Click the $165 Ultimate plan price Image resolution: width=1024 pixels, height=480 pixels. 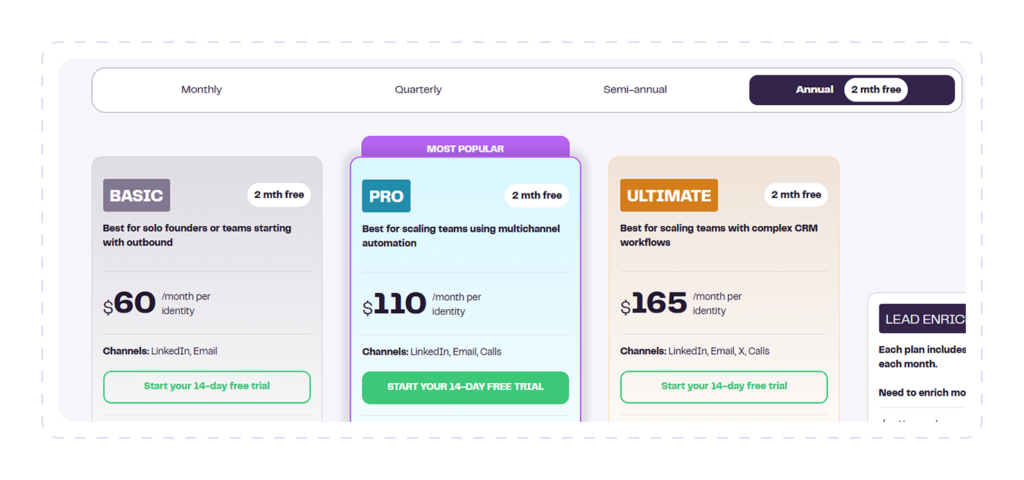click(654, 304)
